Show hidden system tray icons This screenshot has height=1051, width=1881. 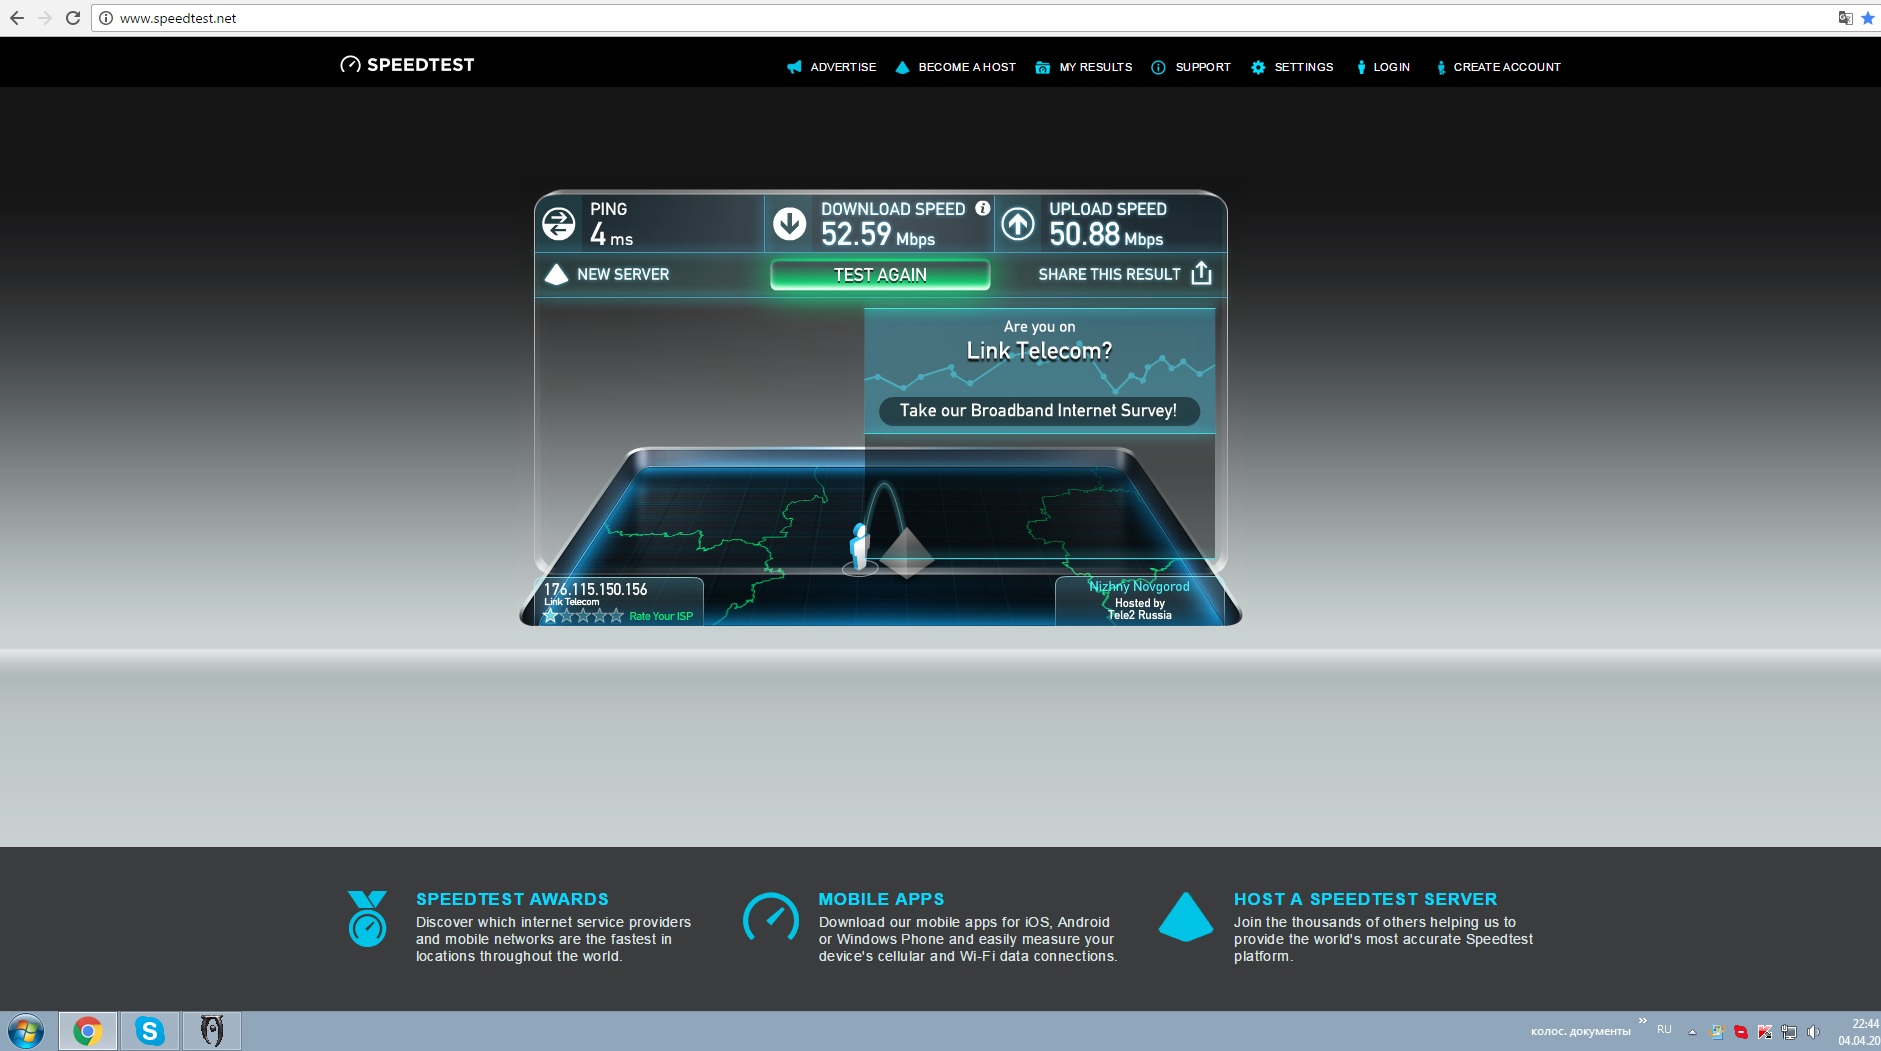[1692, 1031]
